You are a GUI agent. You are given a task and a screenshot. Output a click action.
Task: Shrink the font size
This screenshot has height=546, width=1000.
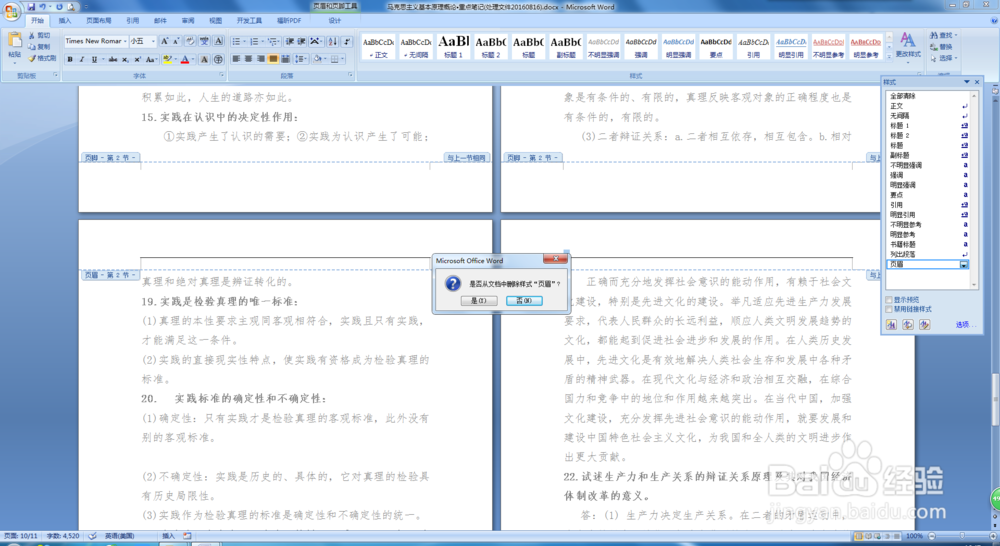coord(176,41)
